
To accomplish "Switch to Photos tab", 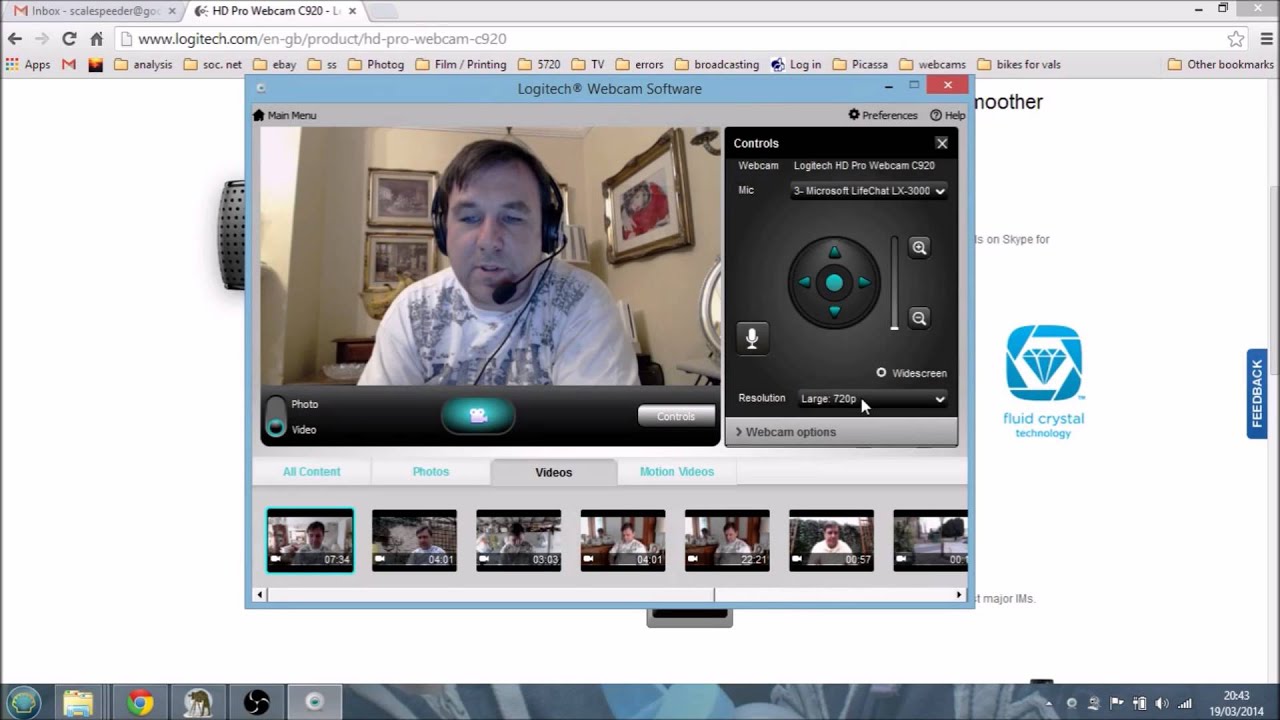I will pyautogui.click(x=431, y=472).
